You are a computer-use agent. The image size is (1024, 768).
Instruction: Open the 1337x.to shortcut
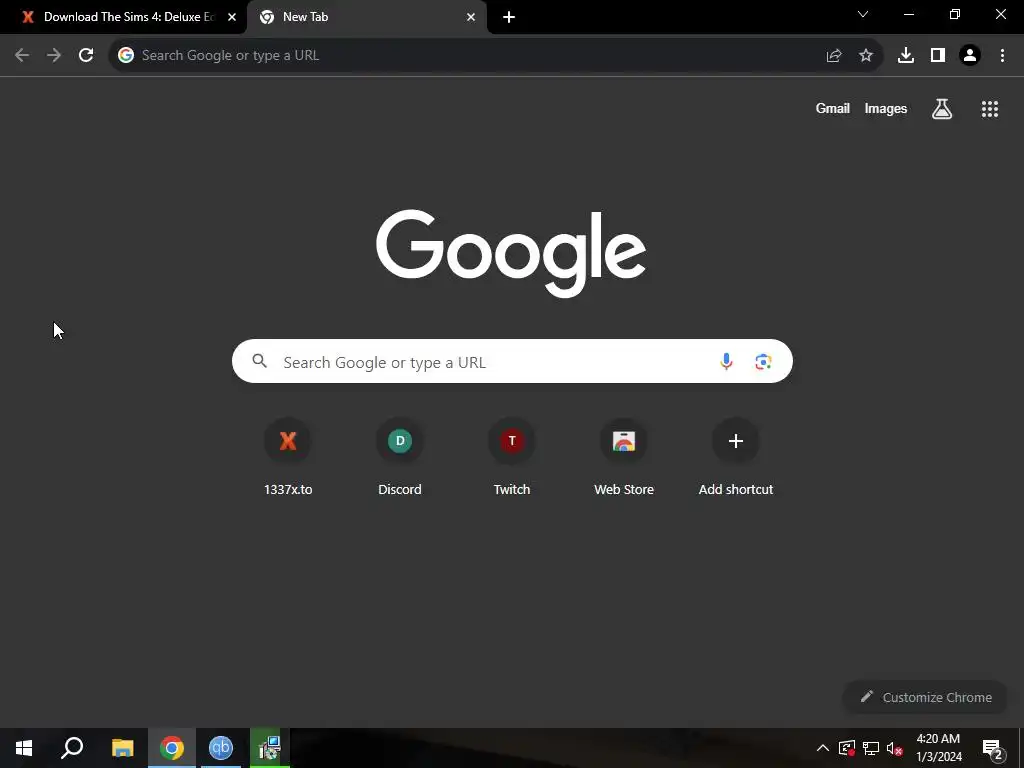[288, 456]
